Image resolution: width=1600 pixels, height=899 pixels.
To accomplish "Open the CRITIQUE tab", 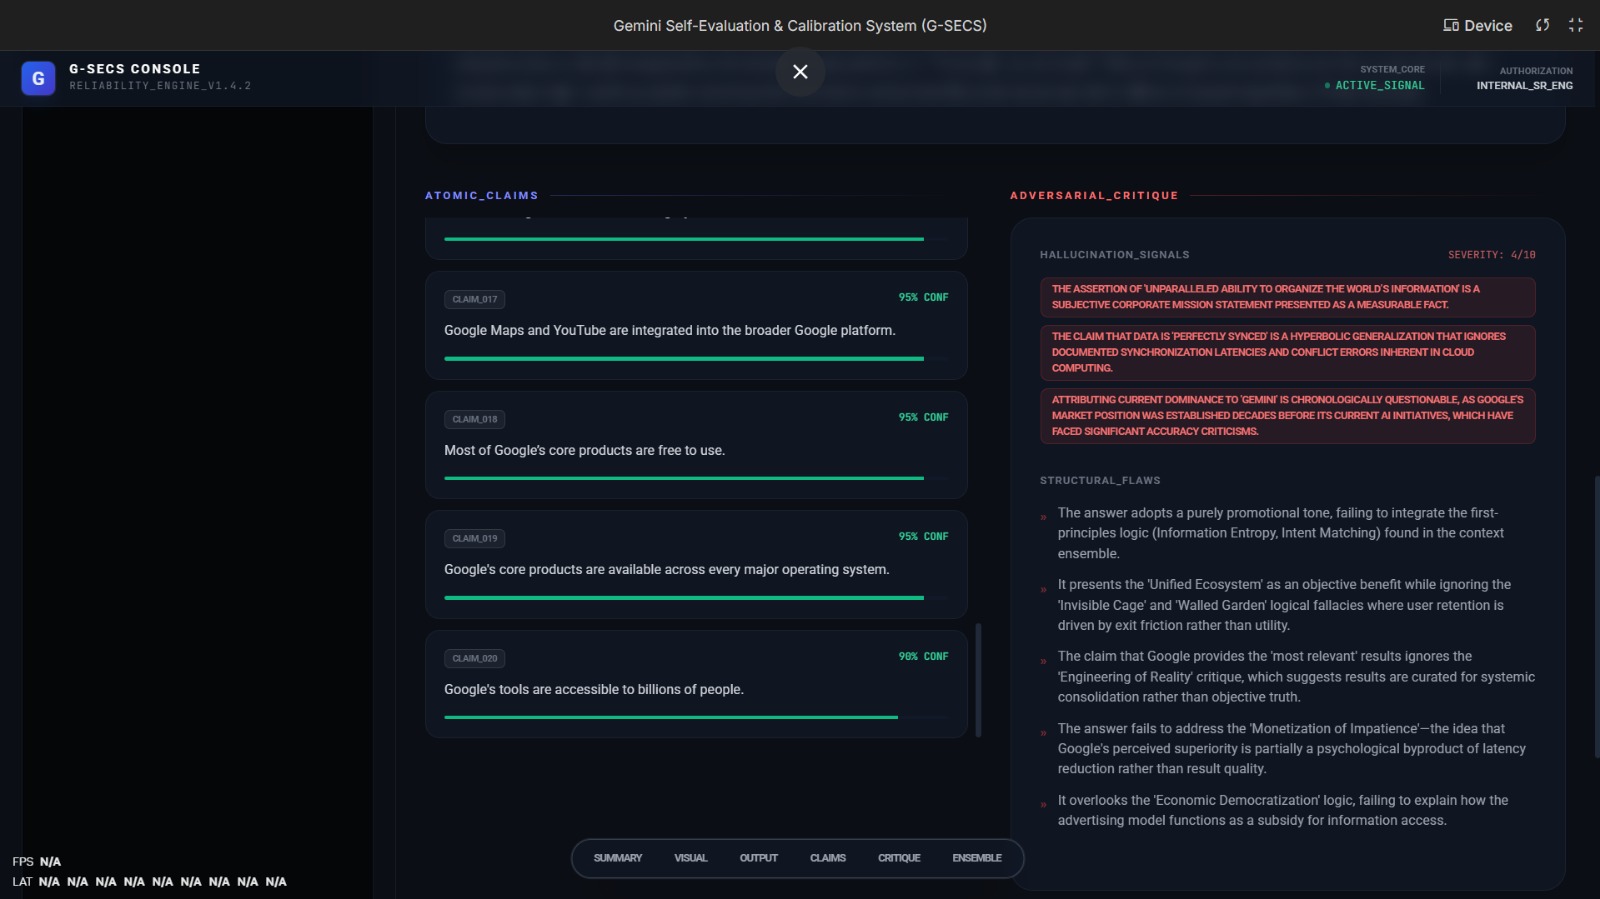I will point(899,858).
